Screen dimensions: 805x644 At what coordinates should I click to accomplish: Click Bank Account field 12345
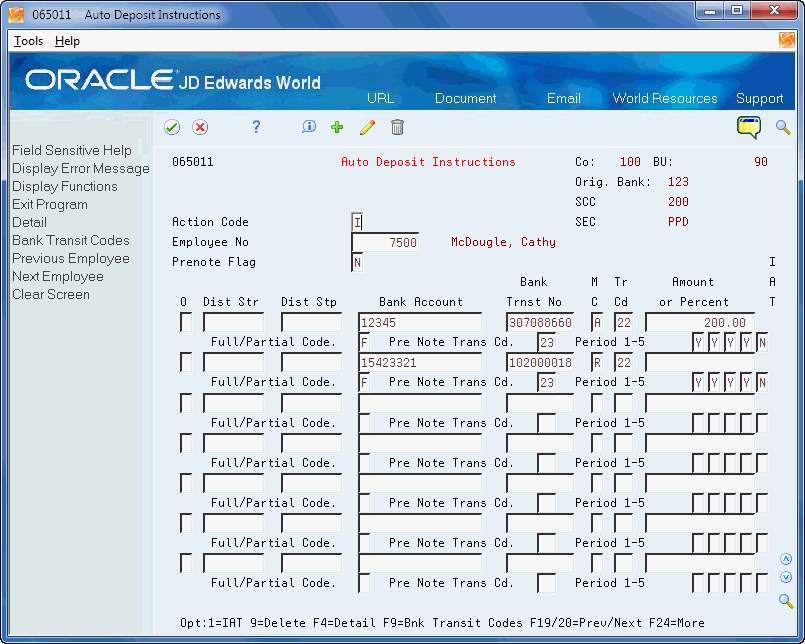[x=420, y=323]
